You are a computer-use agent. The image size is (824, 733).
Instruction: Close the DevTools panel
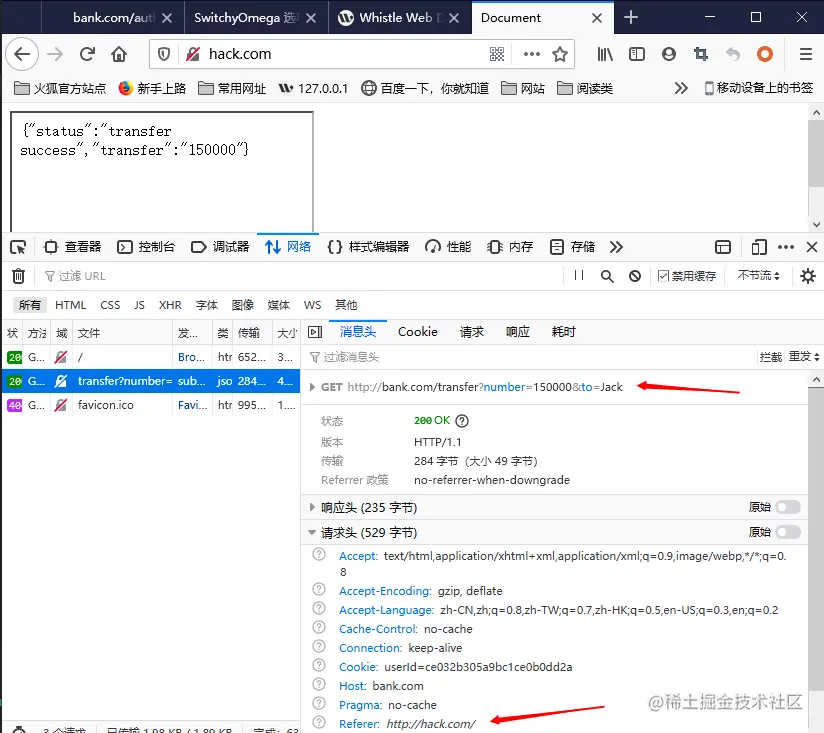tap(812, 247)
